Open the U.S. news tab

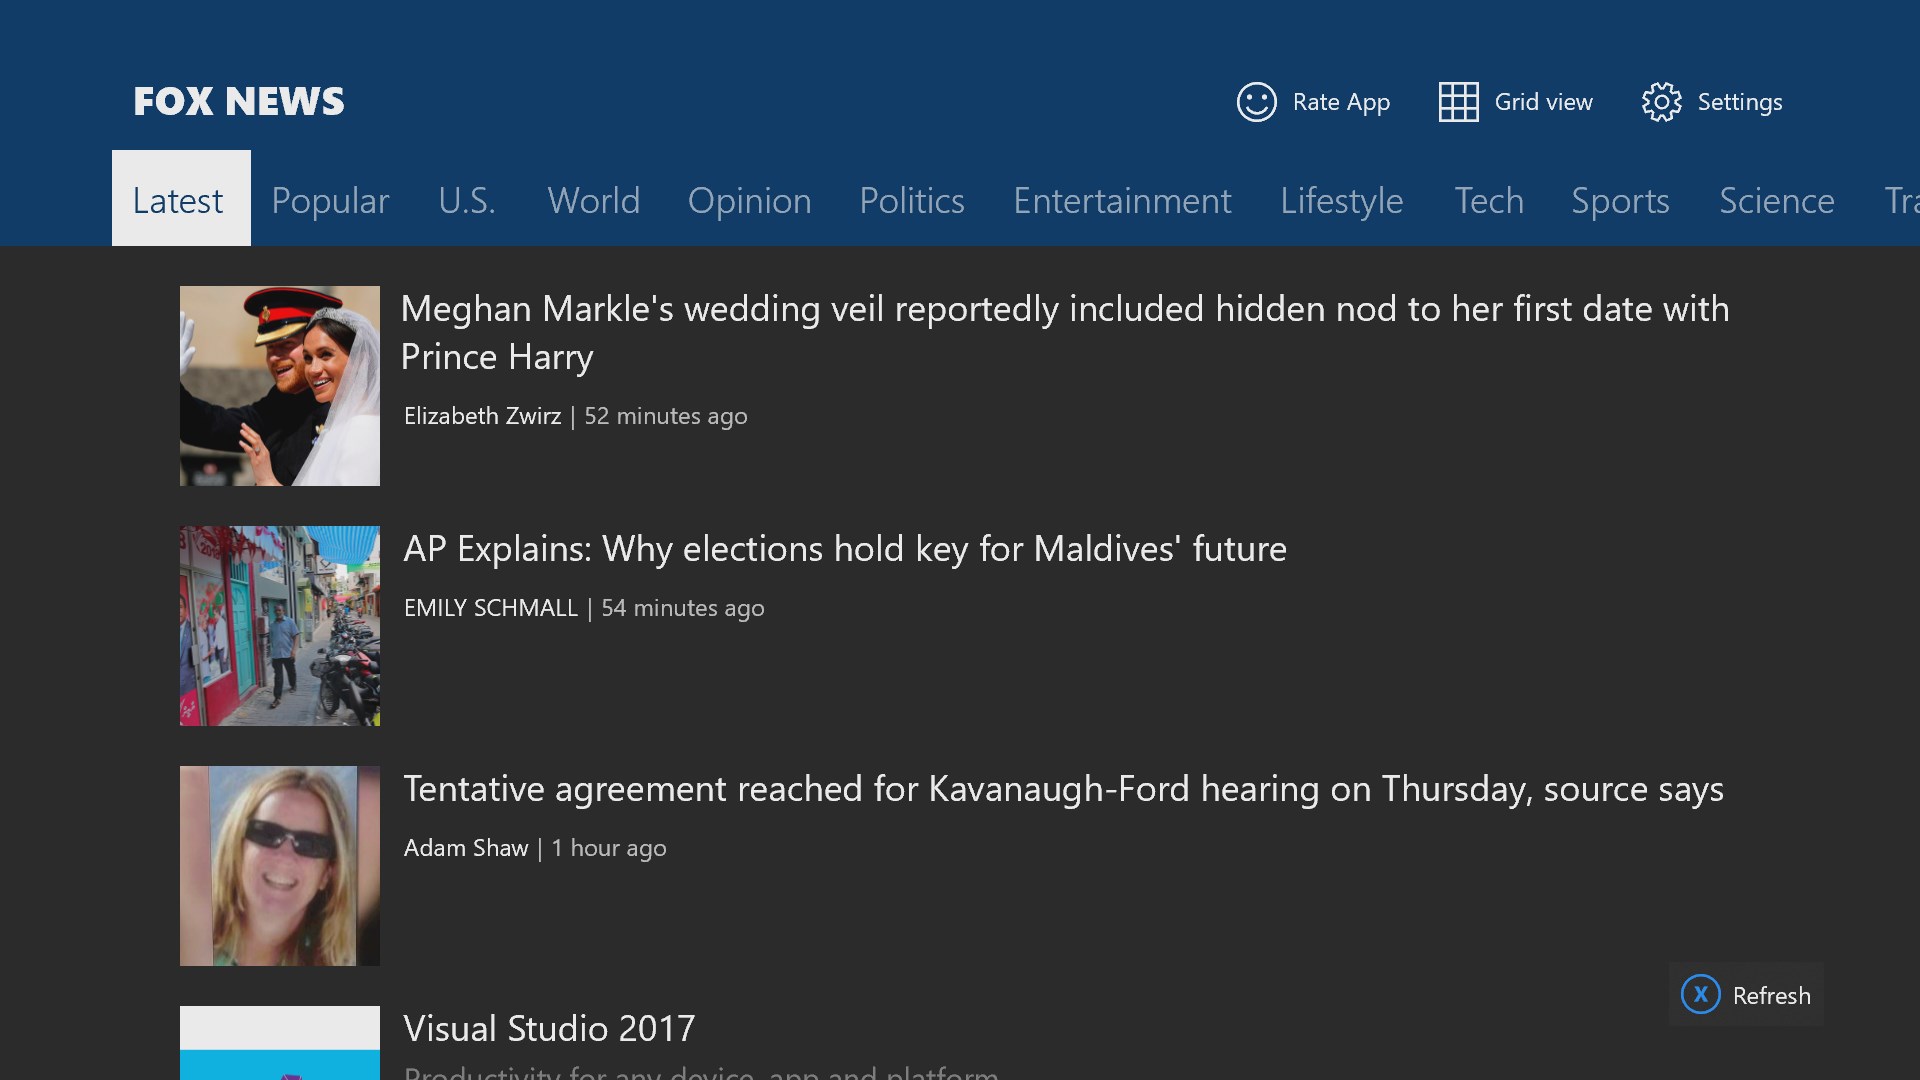467,201
